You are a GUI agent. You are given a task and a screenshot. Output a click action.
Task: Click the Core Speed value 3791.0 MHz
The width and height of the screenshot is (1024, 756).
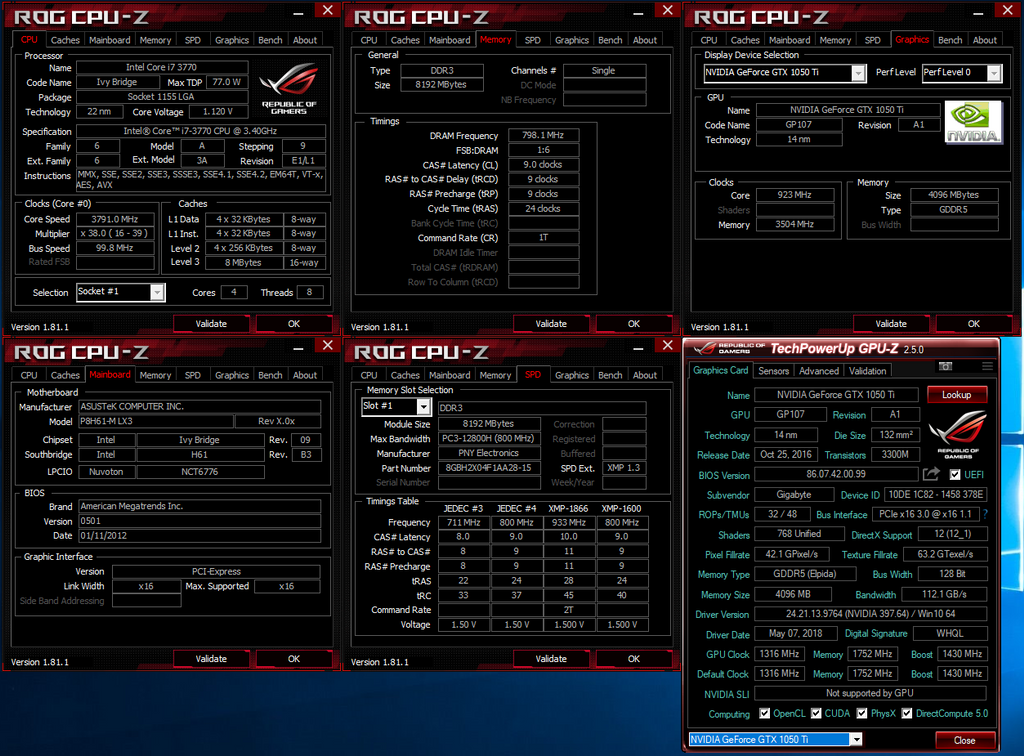(115, 219)
